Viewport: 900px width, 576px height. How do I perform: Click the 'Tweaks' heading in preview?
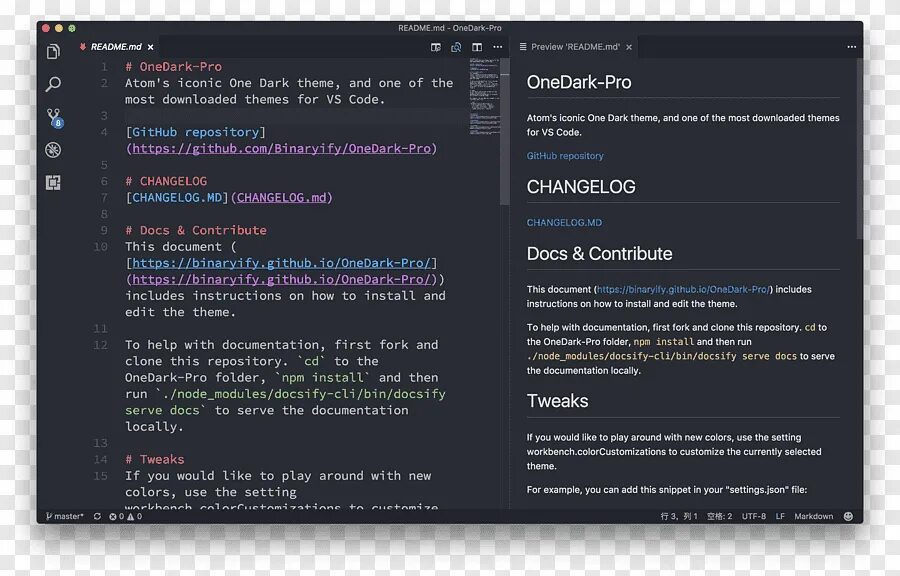(x=557, y=400)
